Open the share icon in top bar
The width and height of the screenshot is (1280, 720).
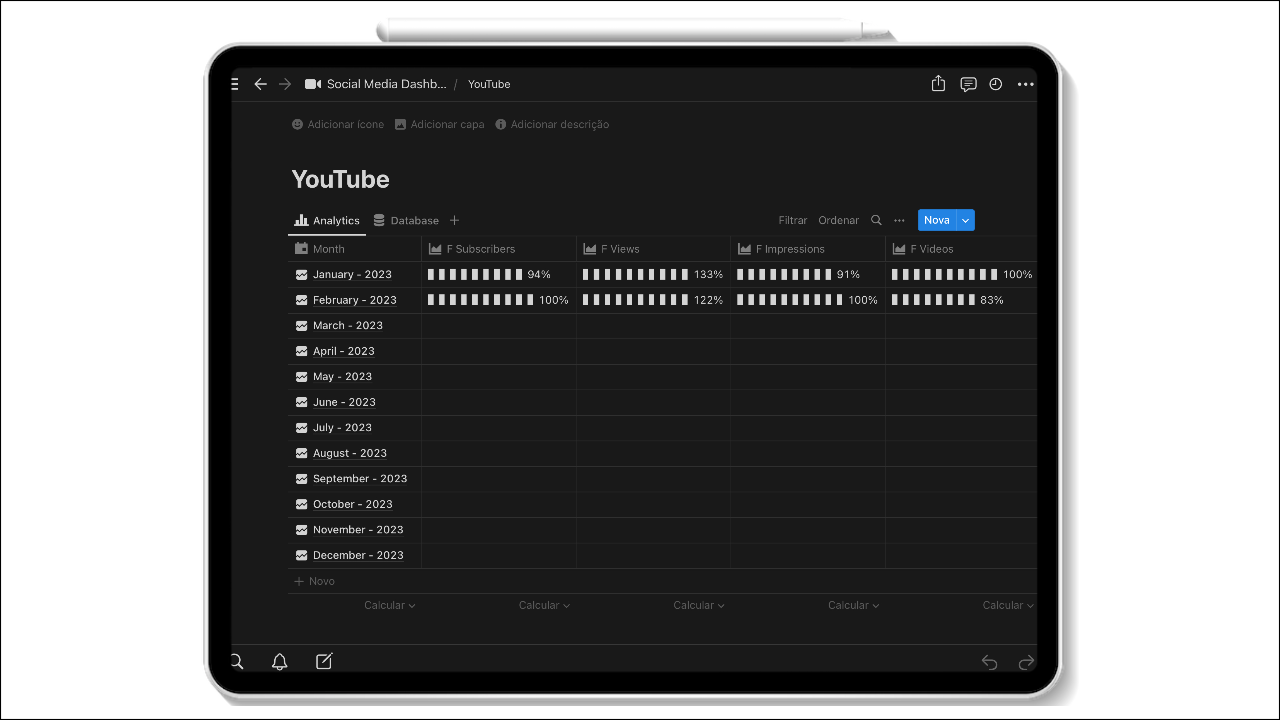coord(938,84)
